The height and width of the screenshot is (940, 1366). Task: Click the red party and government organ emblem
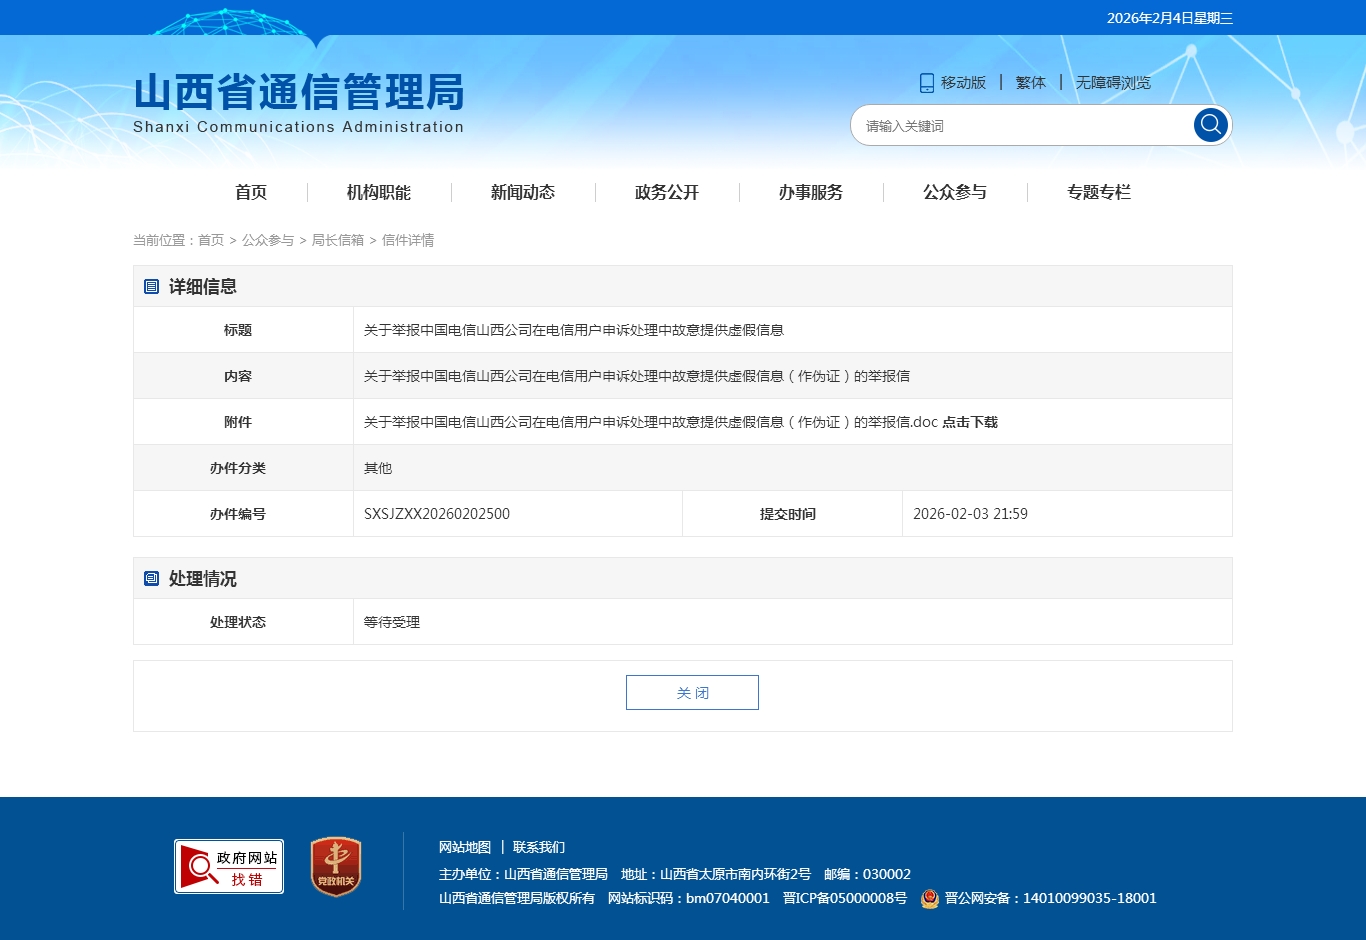pos(336,866)
